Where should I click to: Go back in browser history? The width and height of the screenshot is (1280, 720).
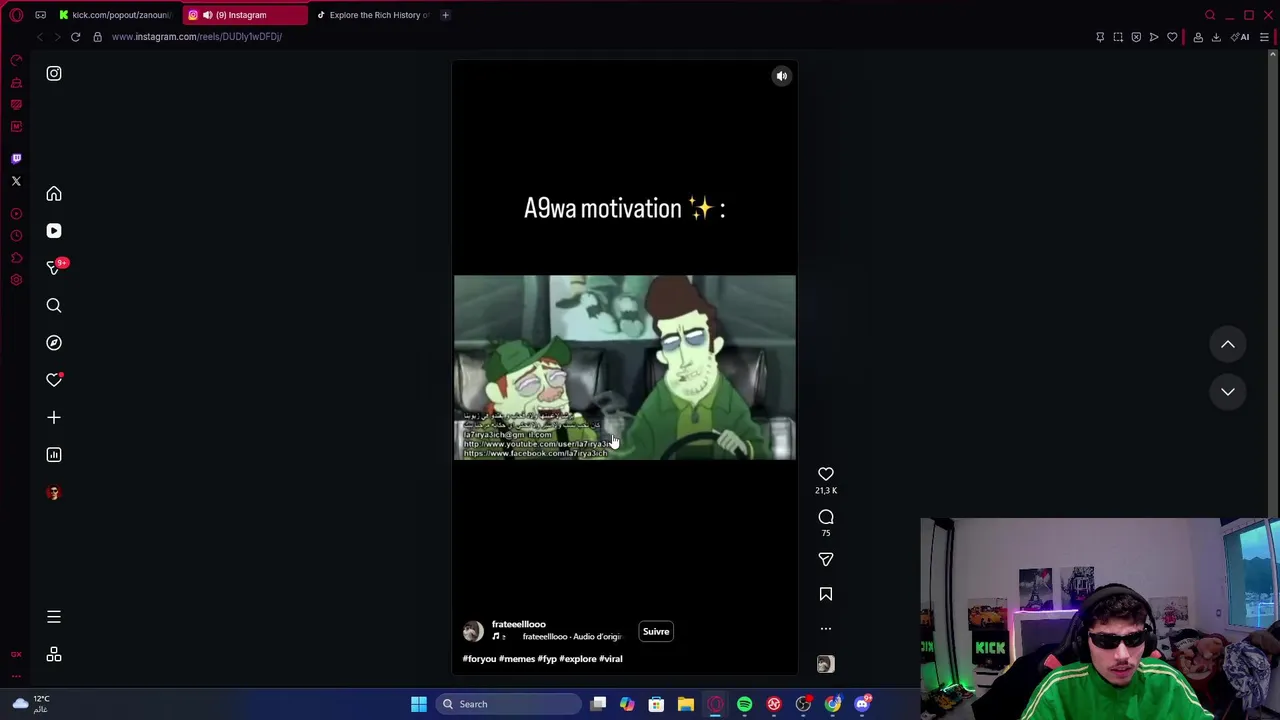[x=39, y=37]
